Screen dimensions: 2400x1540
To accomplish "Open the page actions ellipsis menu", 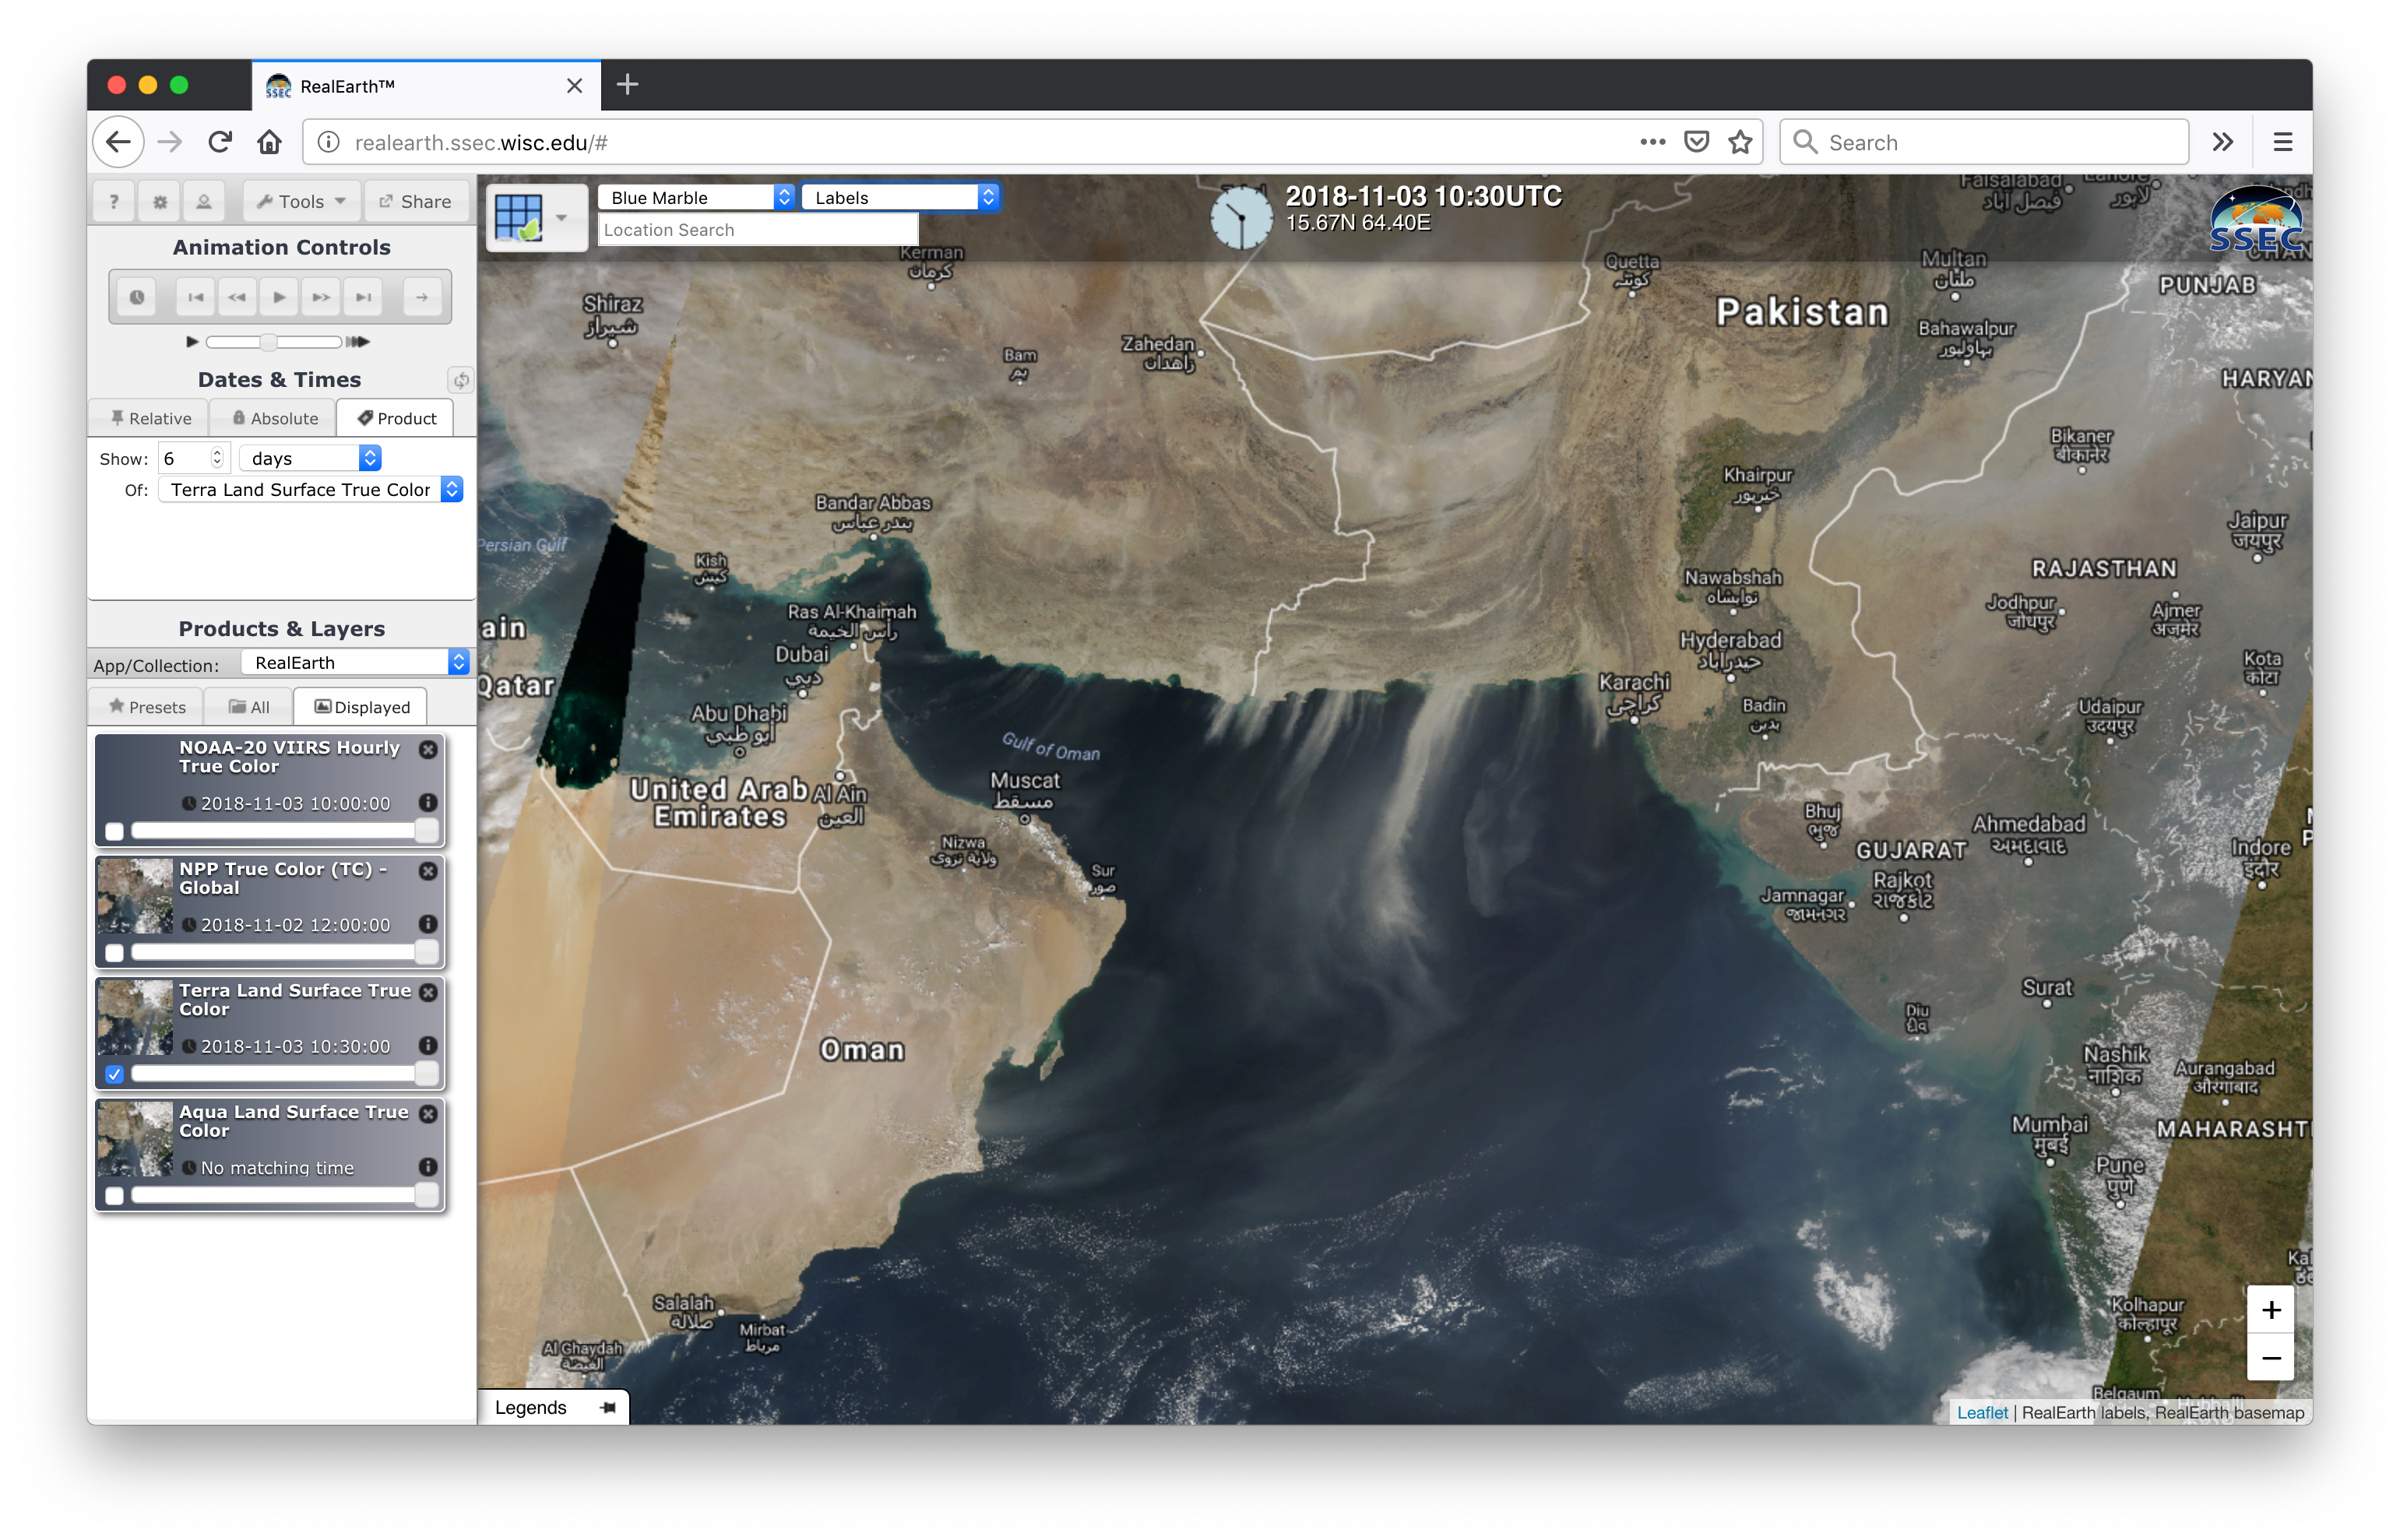I will click(1652, 142).
